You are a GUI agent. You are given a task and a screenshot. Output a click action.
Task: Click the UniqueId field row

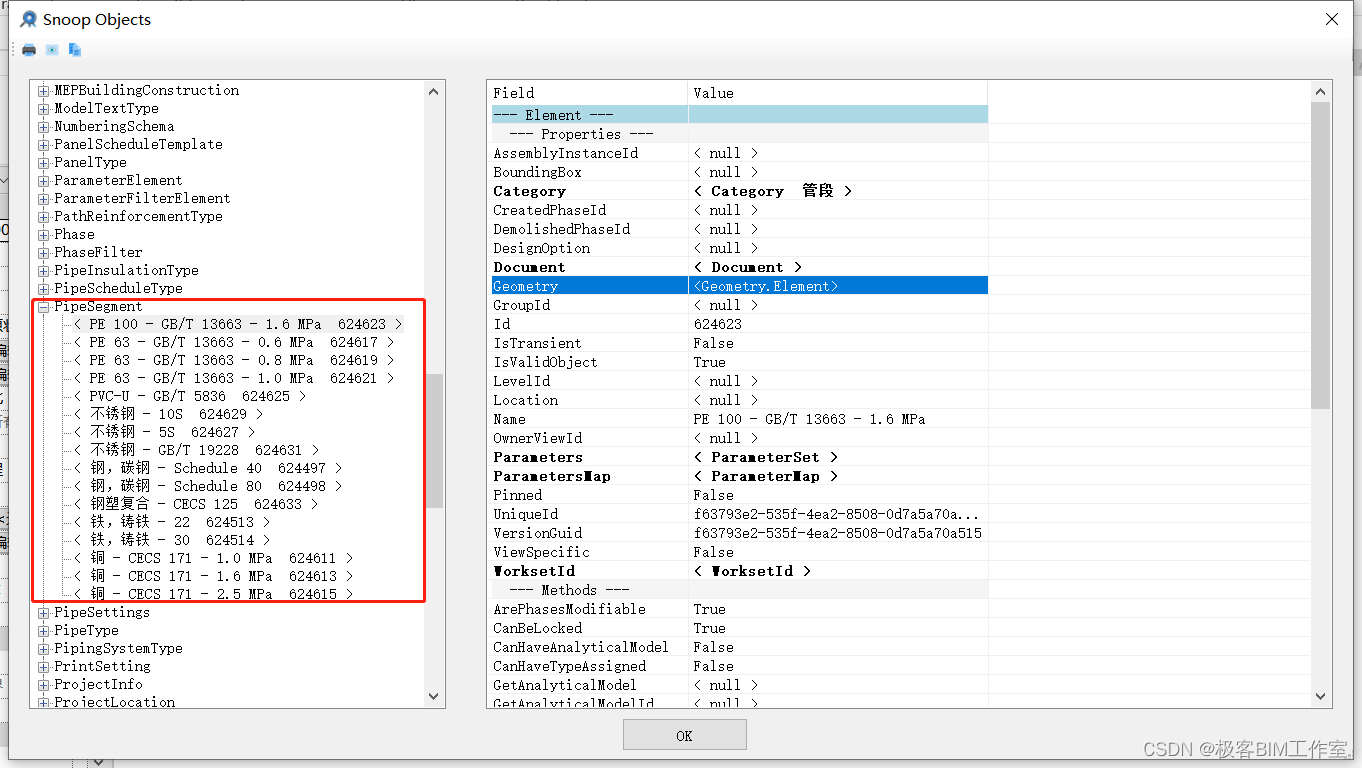point(739,514)
